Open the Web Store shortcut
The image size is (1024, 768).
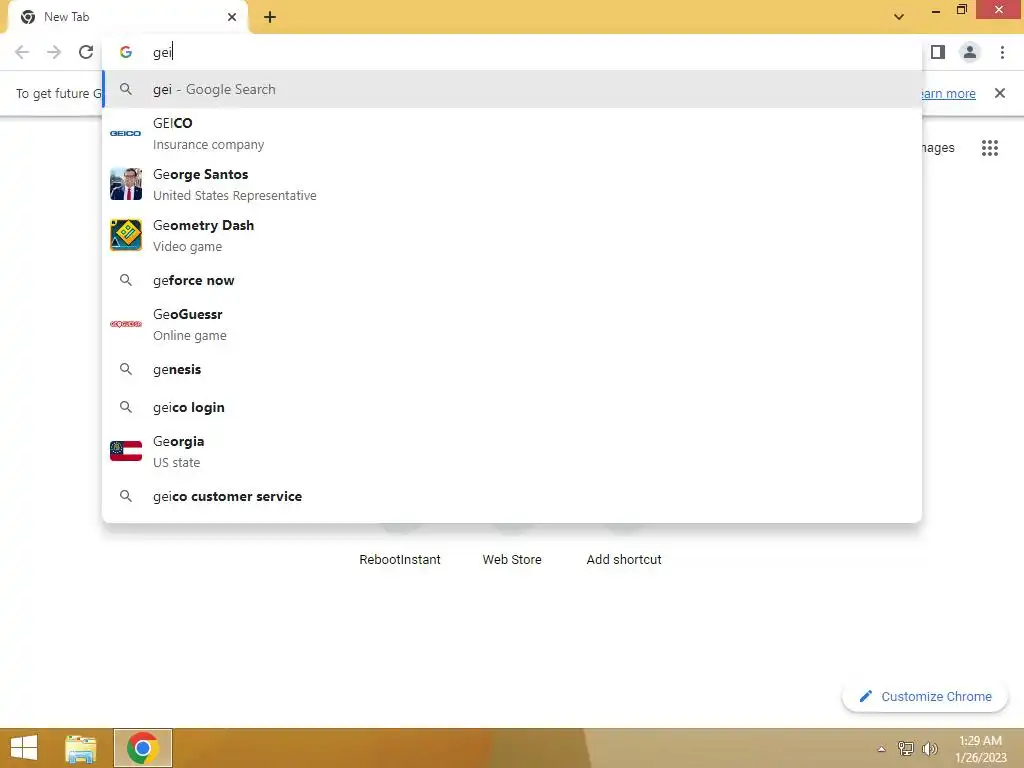(512, 560)
